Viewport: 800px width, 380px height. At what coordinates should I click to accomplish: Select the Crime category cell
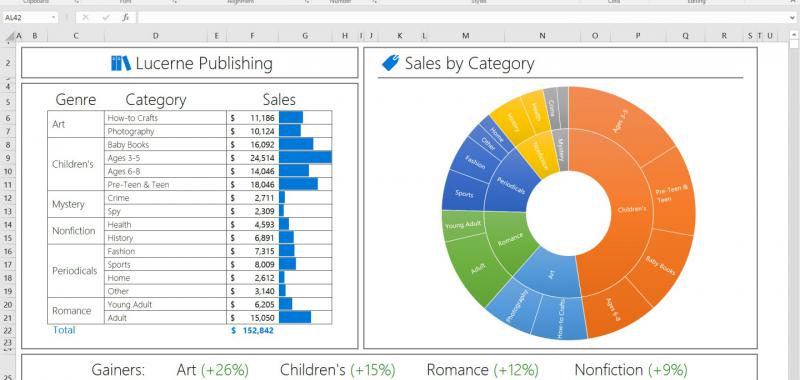165,198
